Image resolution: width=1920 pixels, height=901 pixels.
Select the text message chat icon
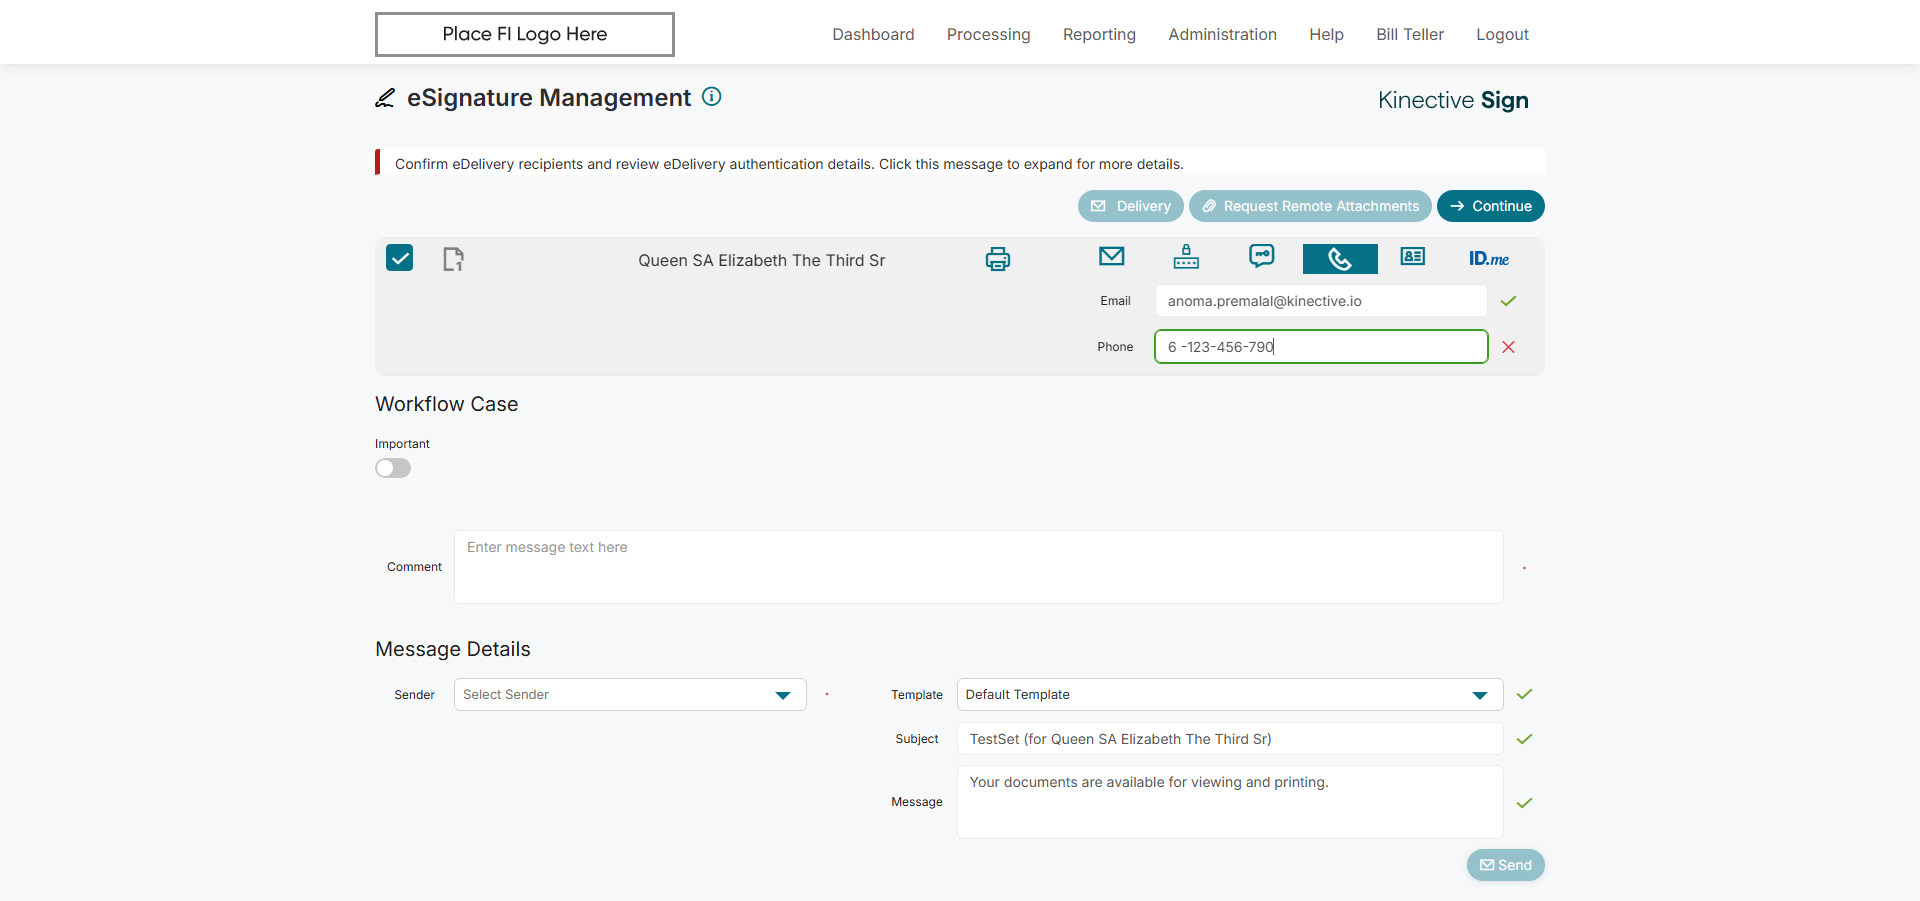[1262, 257]
